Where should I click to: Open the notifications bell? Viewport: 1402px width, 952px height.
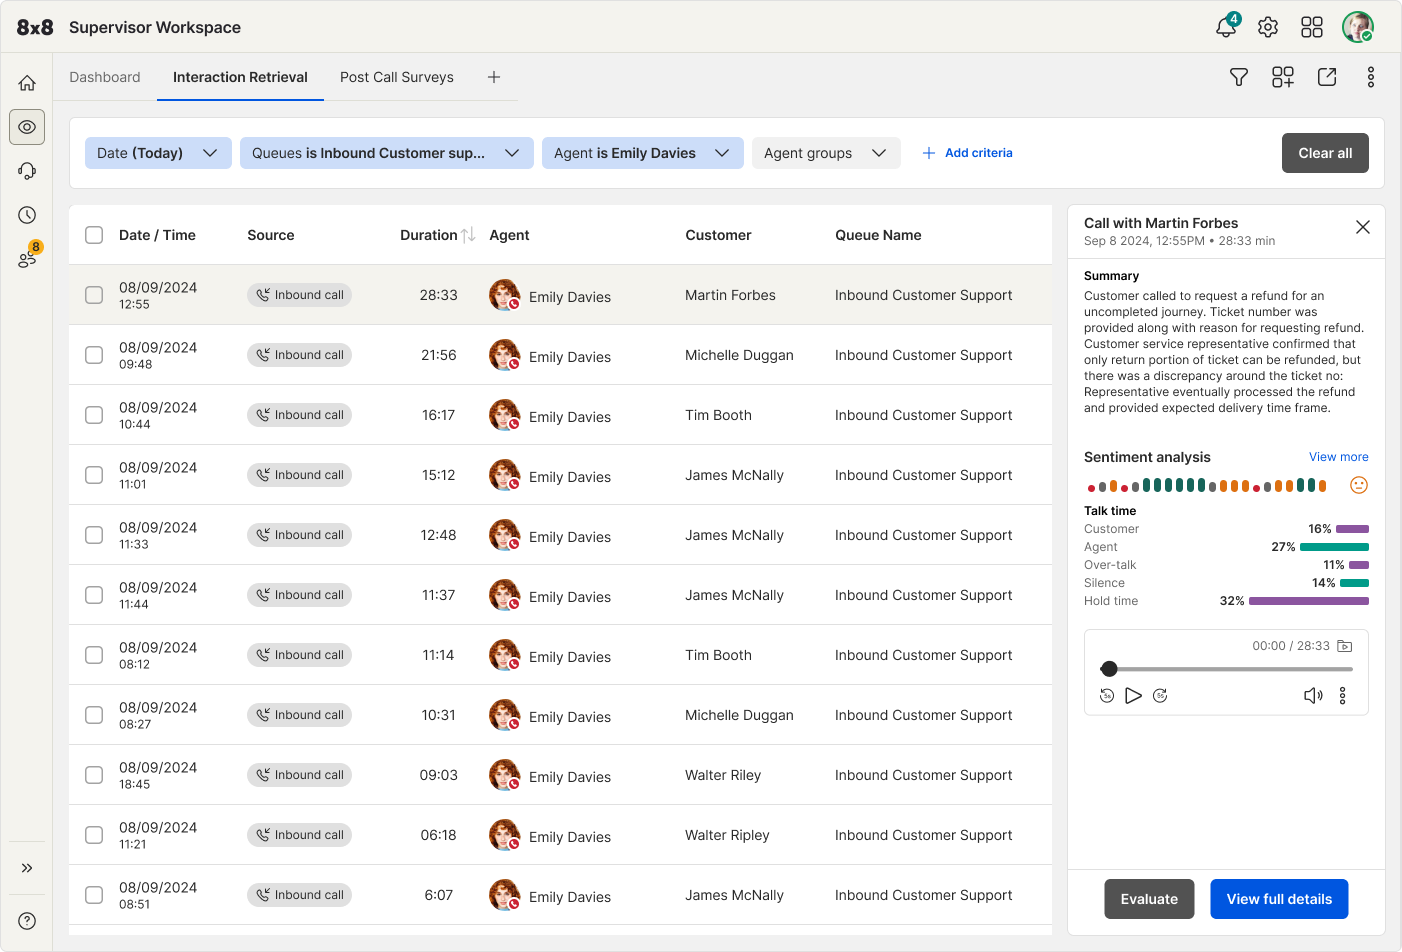pyautogui.click(x=1226, y=27)
